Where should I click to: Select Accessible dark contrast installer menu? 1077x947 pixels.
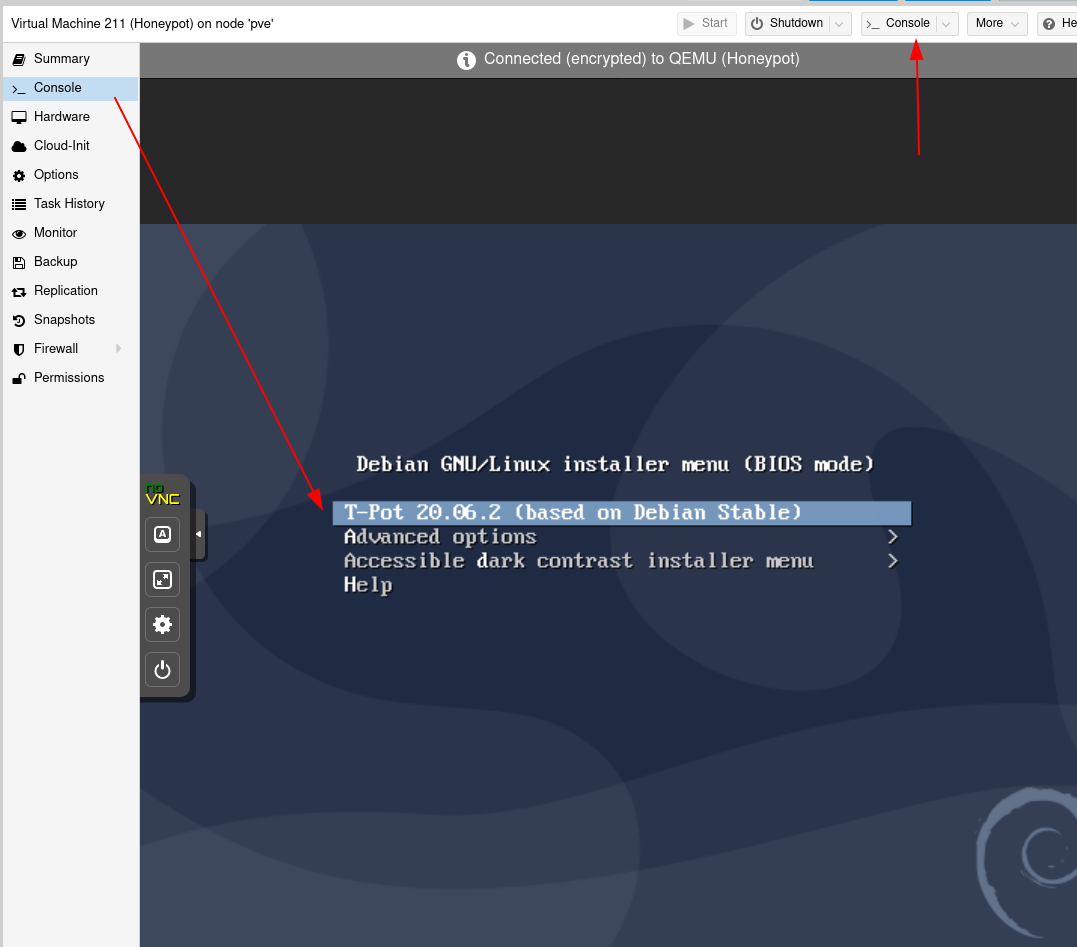(x=622, y=561)
